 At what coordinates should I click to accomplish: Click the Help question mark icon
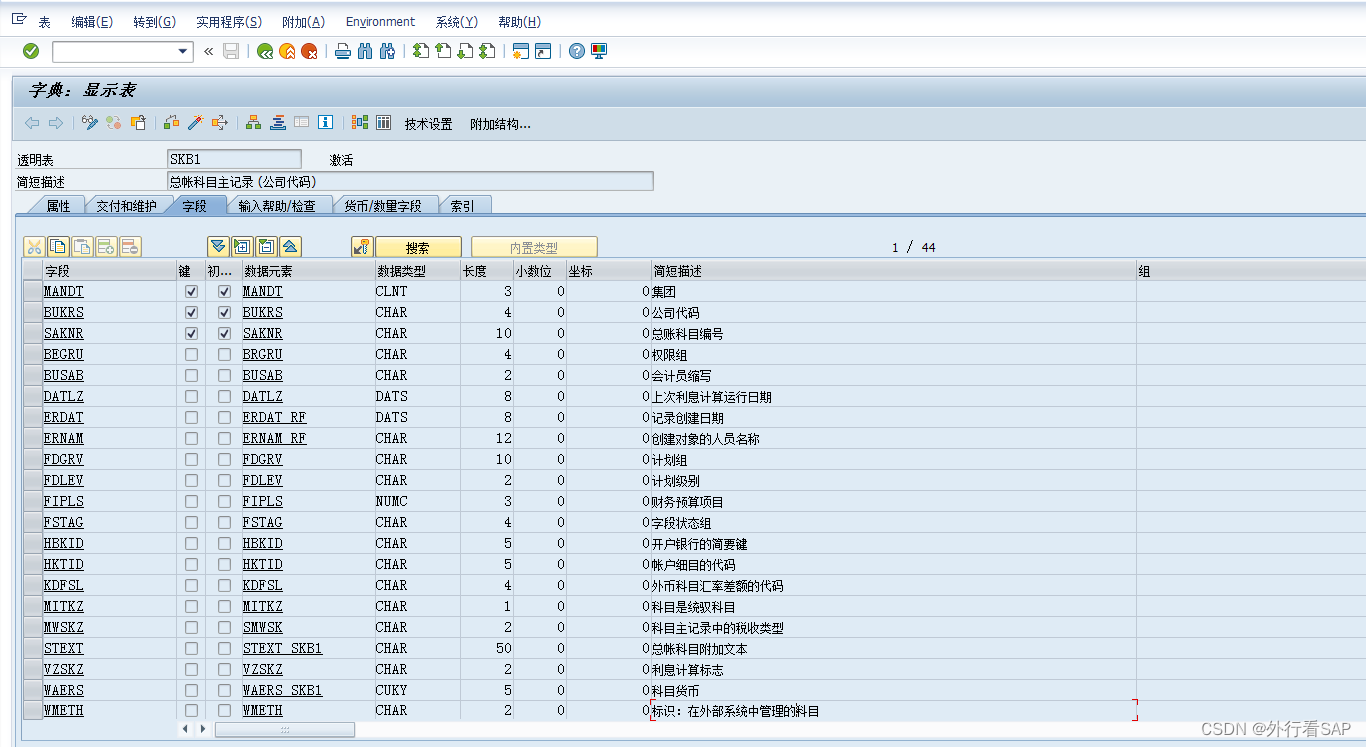(577, 51)
